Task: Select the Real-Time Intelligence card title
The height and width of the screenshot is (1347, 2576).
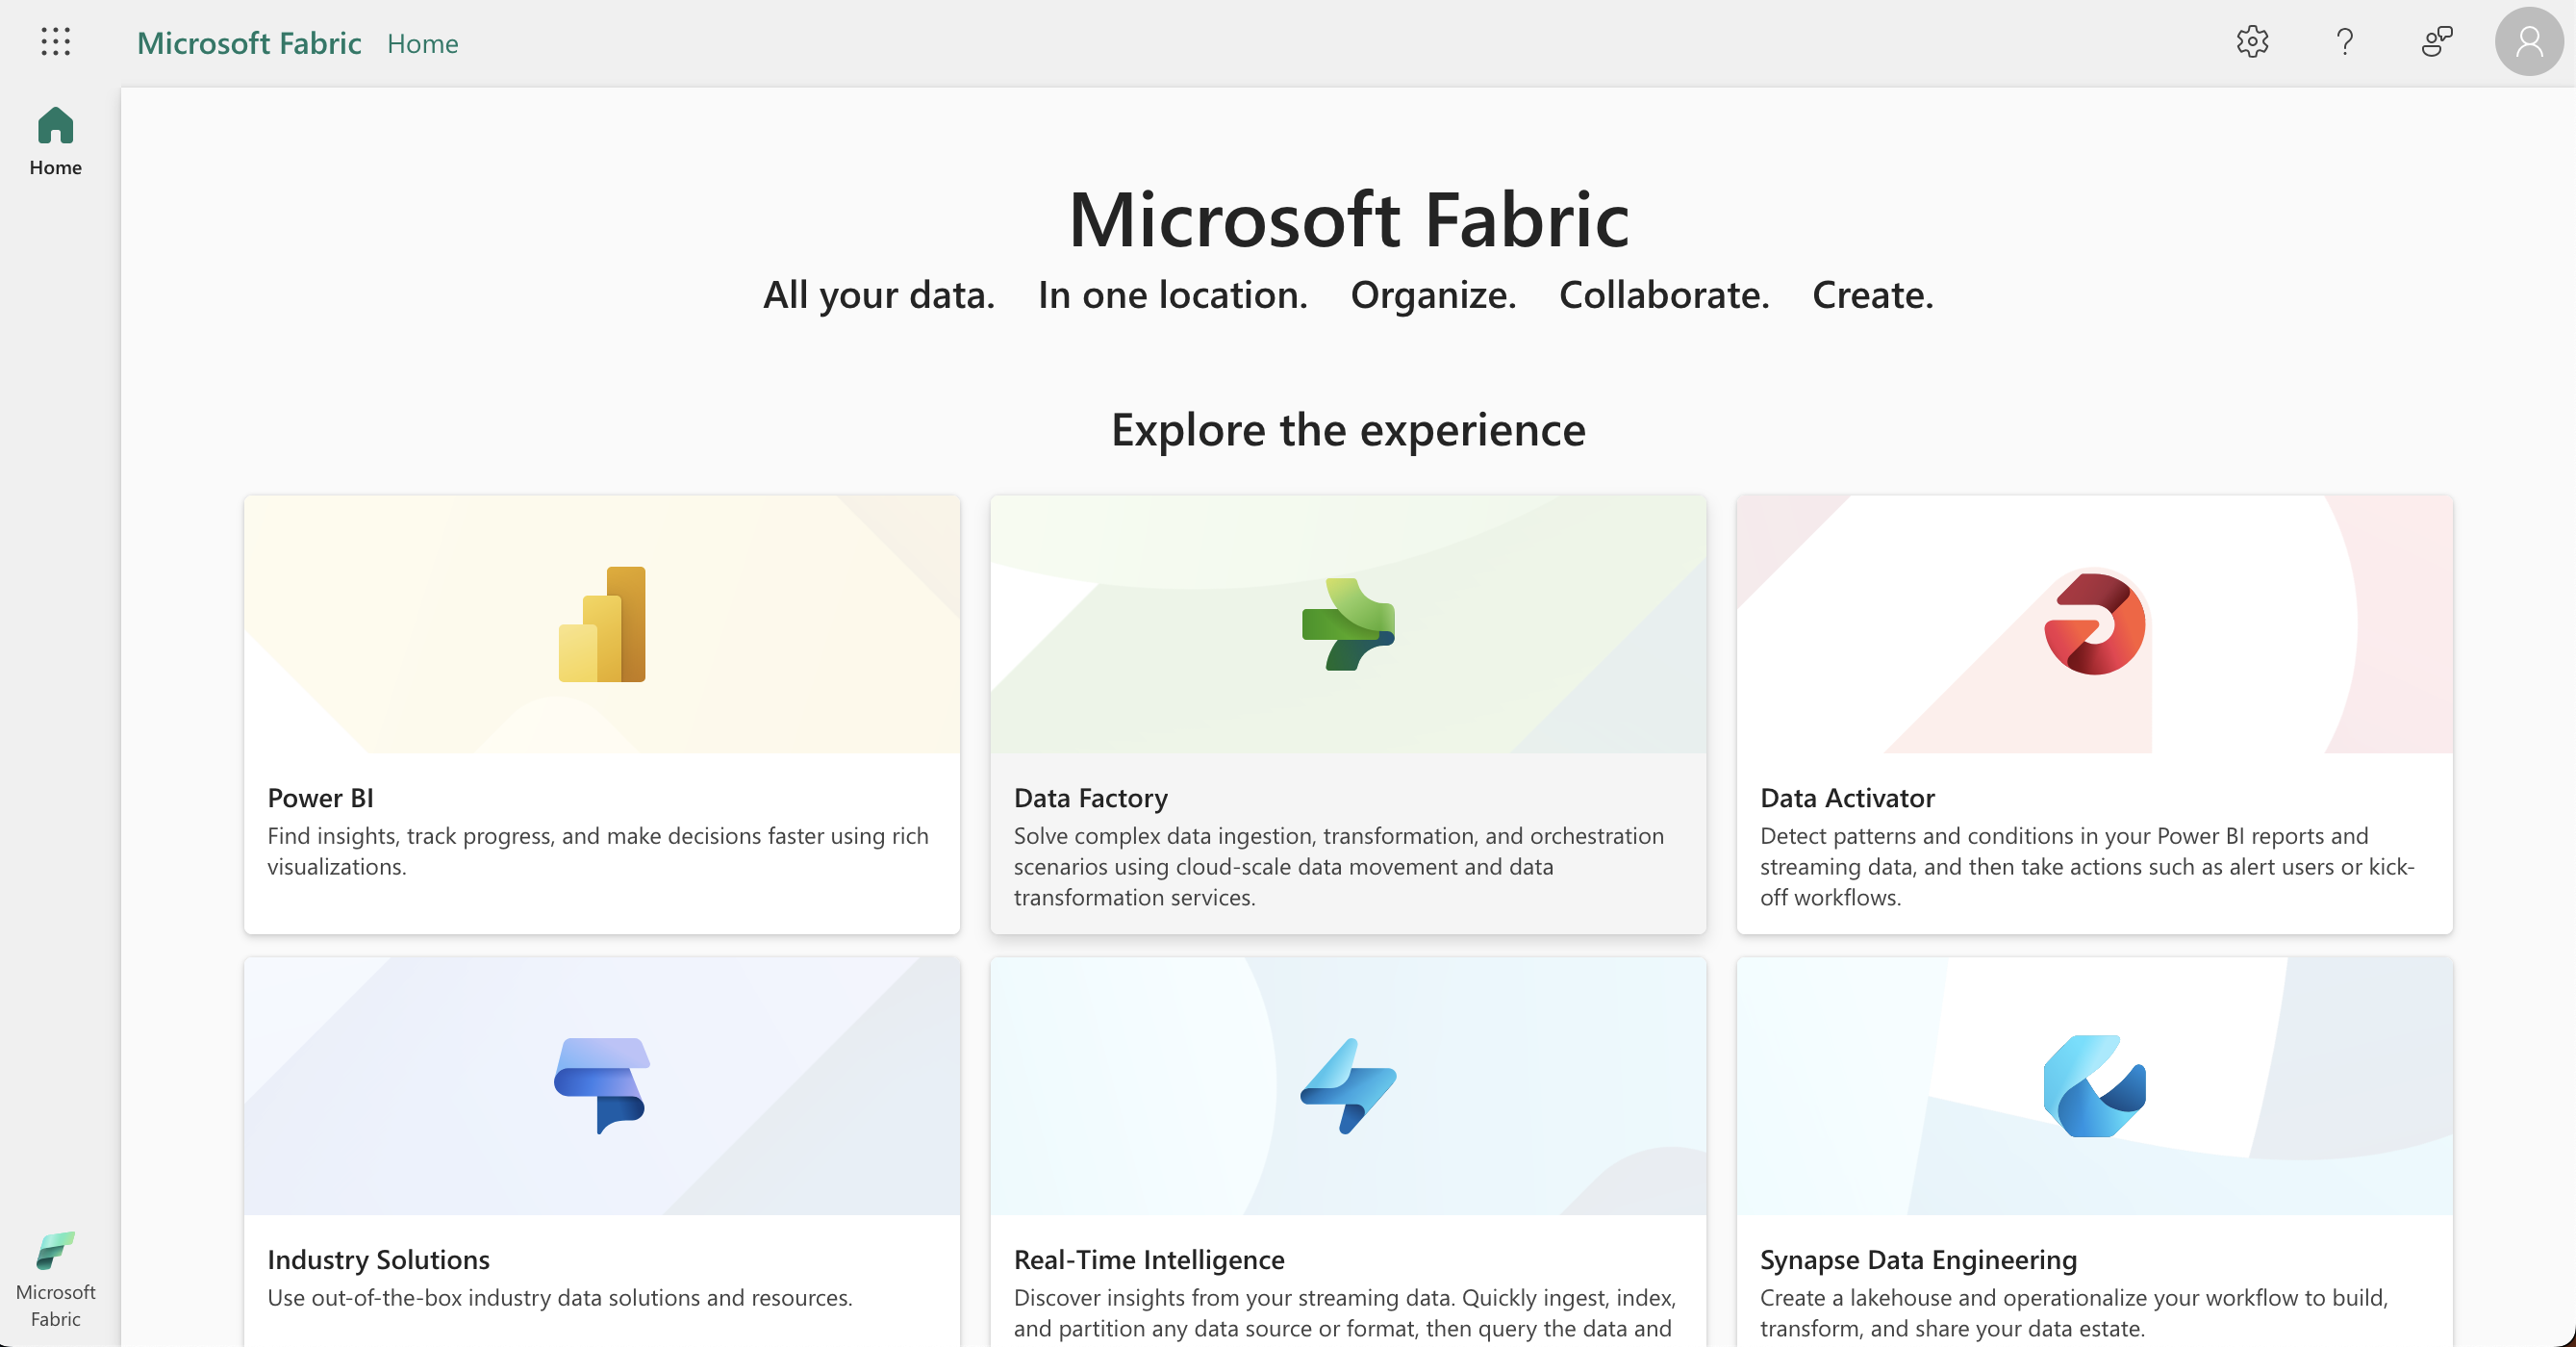Action: (1148, 1259)
